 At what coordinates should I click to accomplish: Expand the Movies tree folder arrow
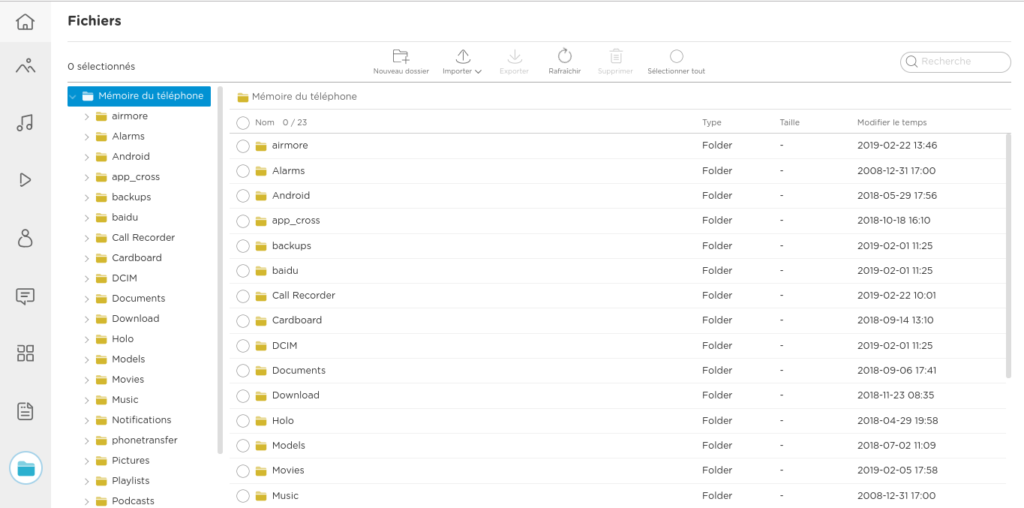86,380
